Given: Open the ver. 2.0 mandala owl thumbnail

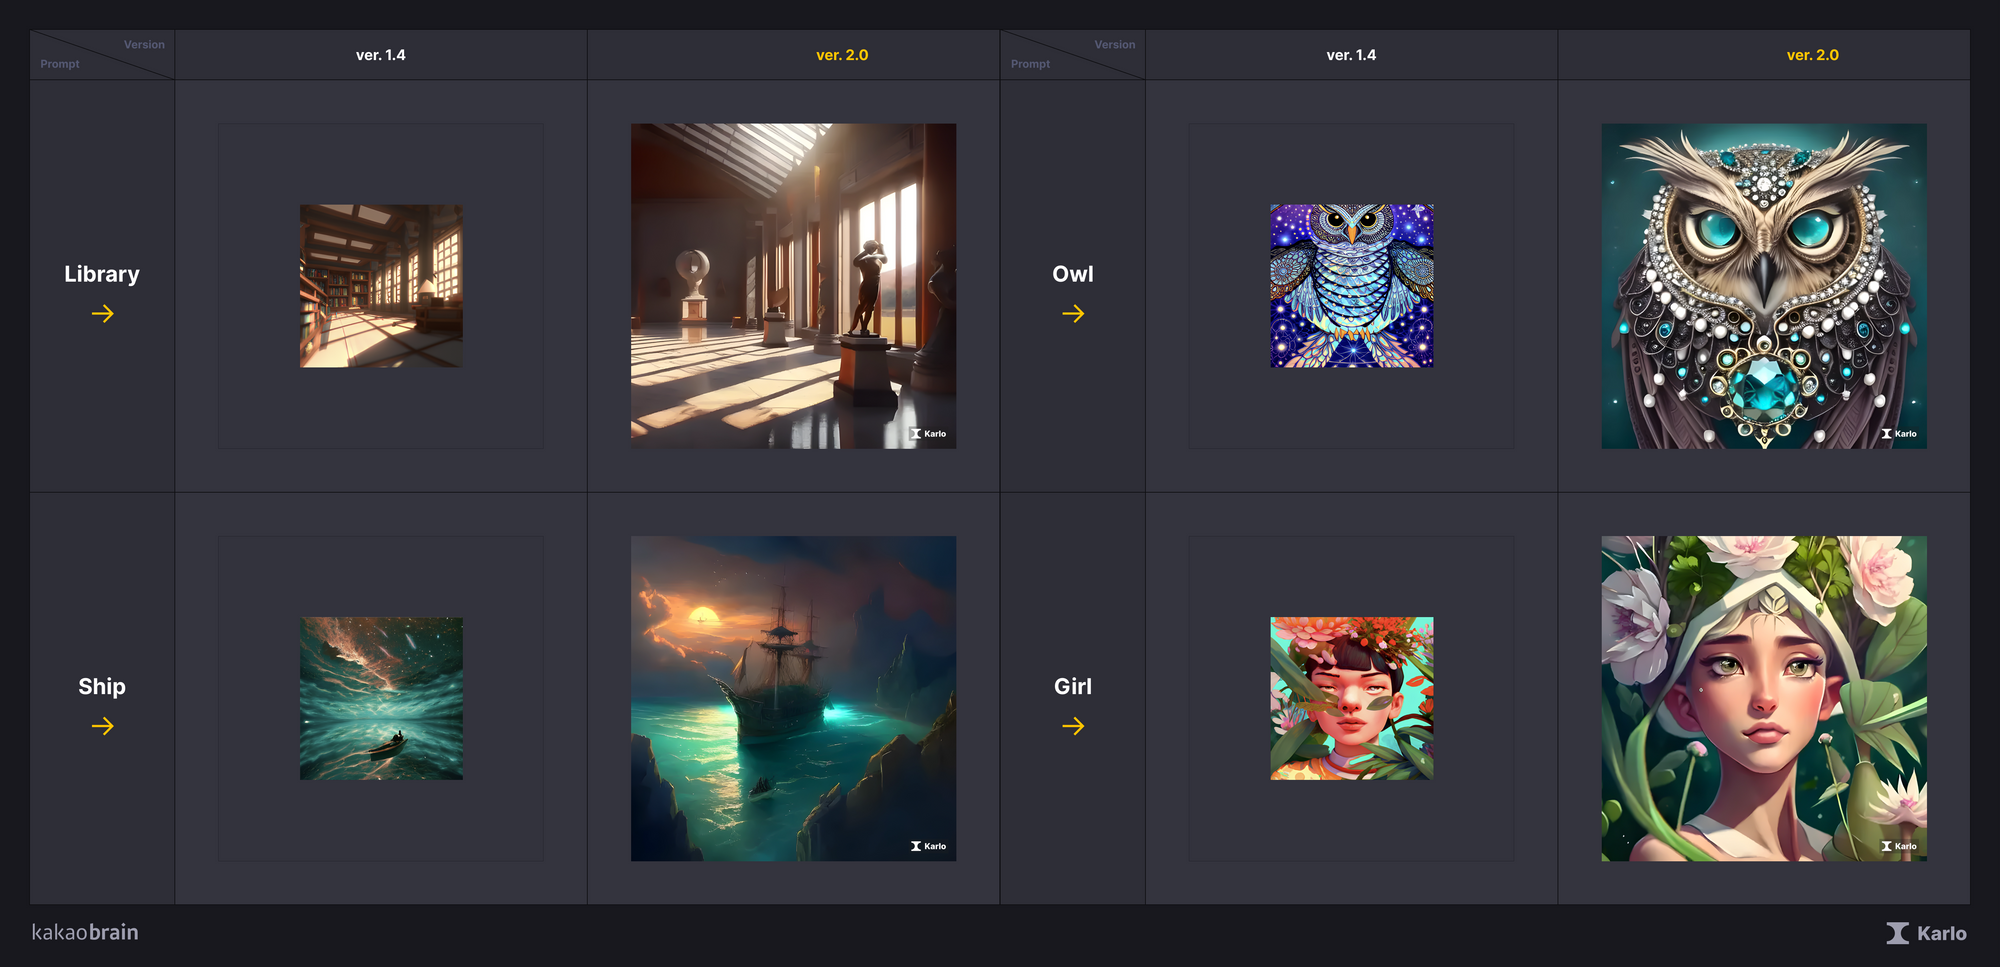Looking at the screenshot, I should pos(1763,286).
